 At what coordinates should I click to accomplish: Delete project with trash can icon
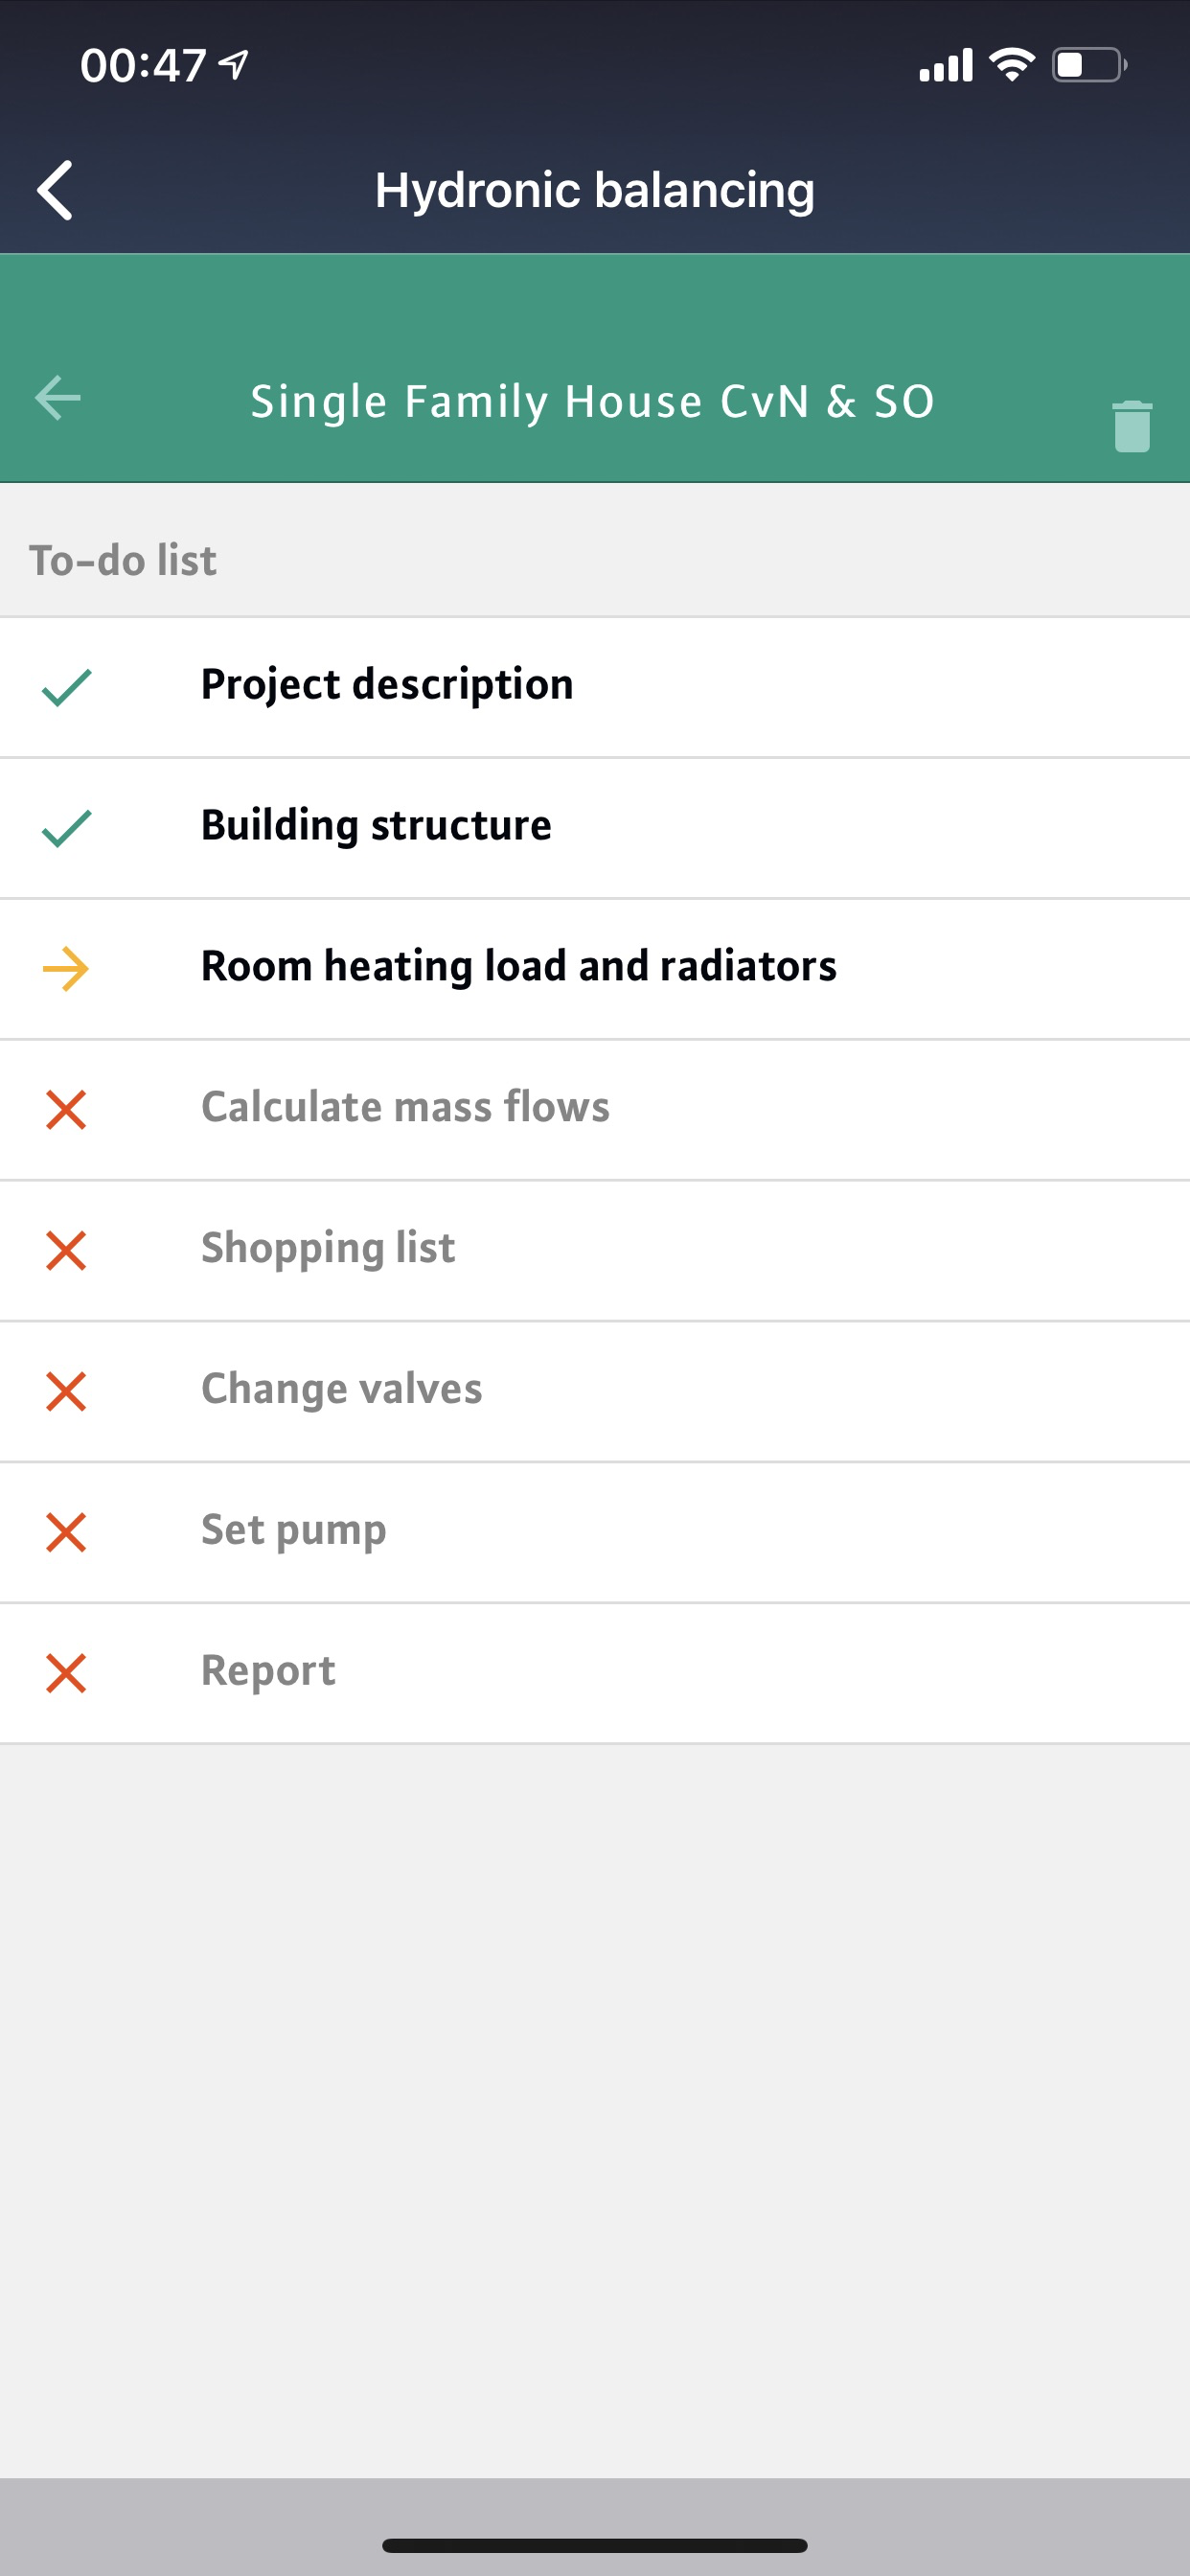coord(1131,426)
